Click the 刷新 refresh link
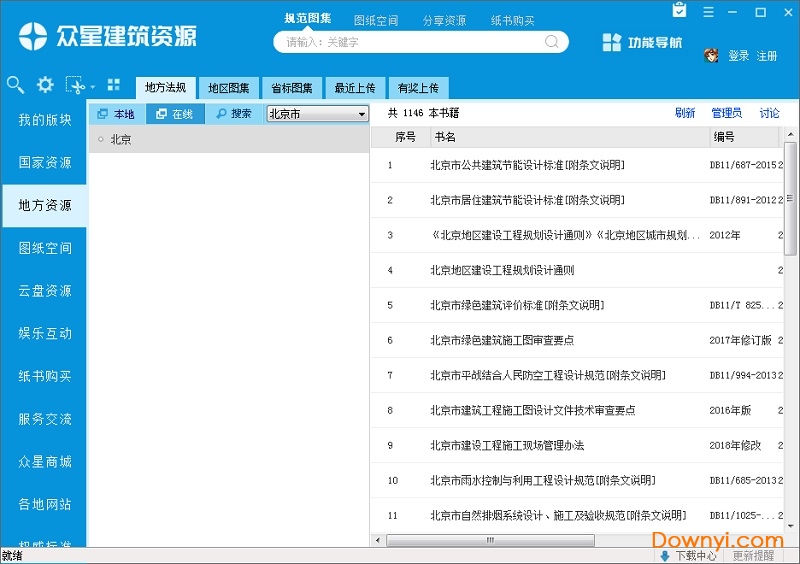This screenshot has width=800, height=564. point(685,113)
